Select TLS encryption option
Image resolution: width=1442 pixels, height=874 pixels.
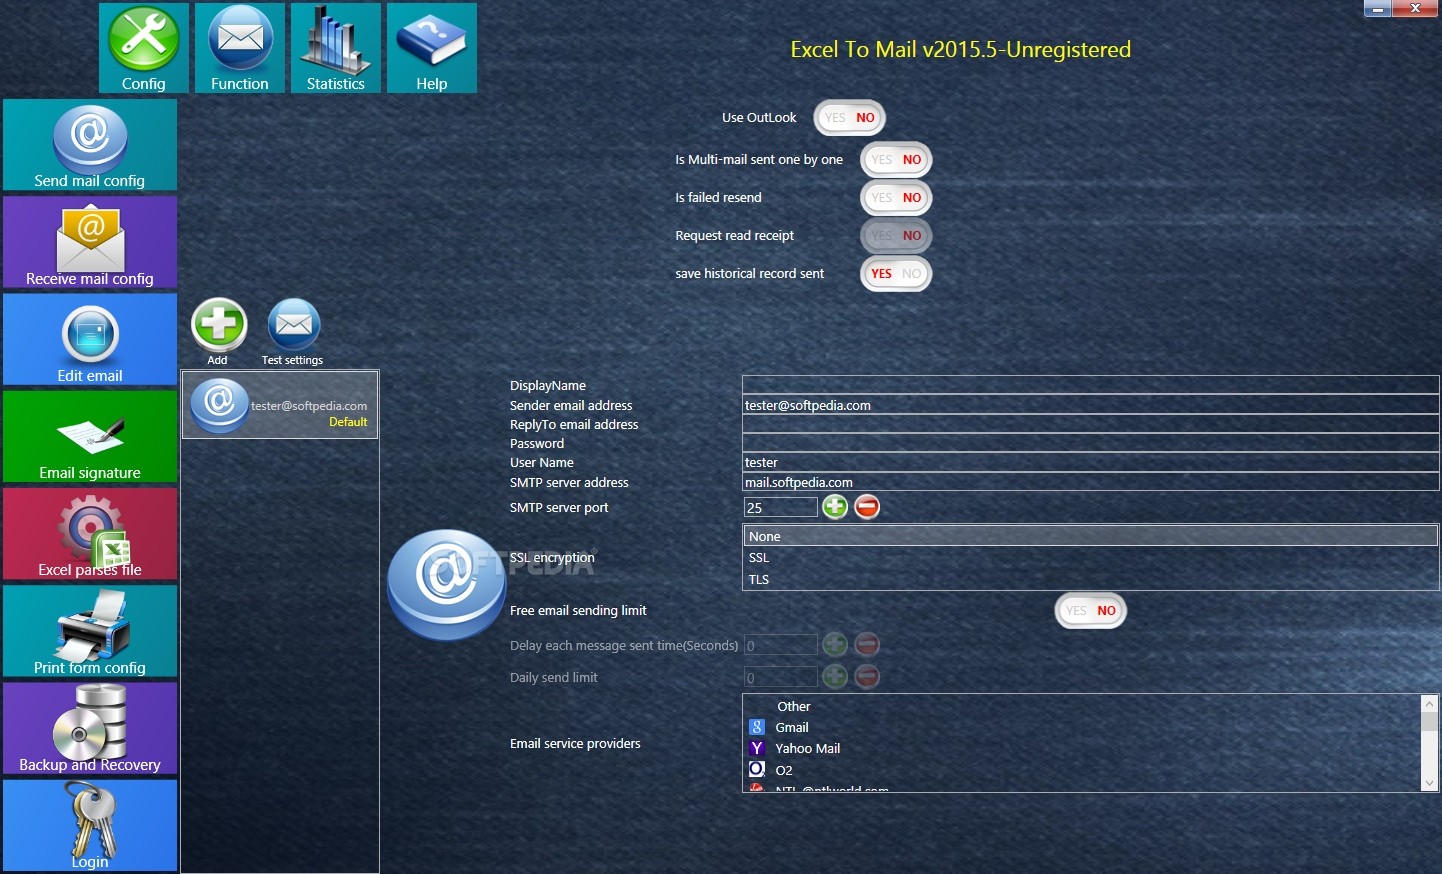click(1090, 579)
